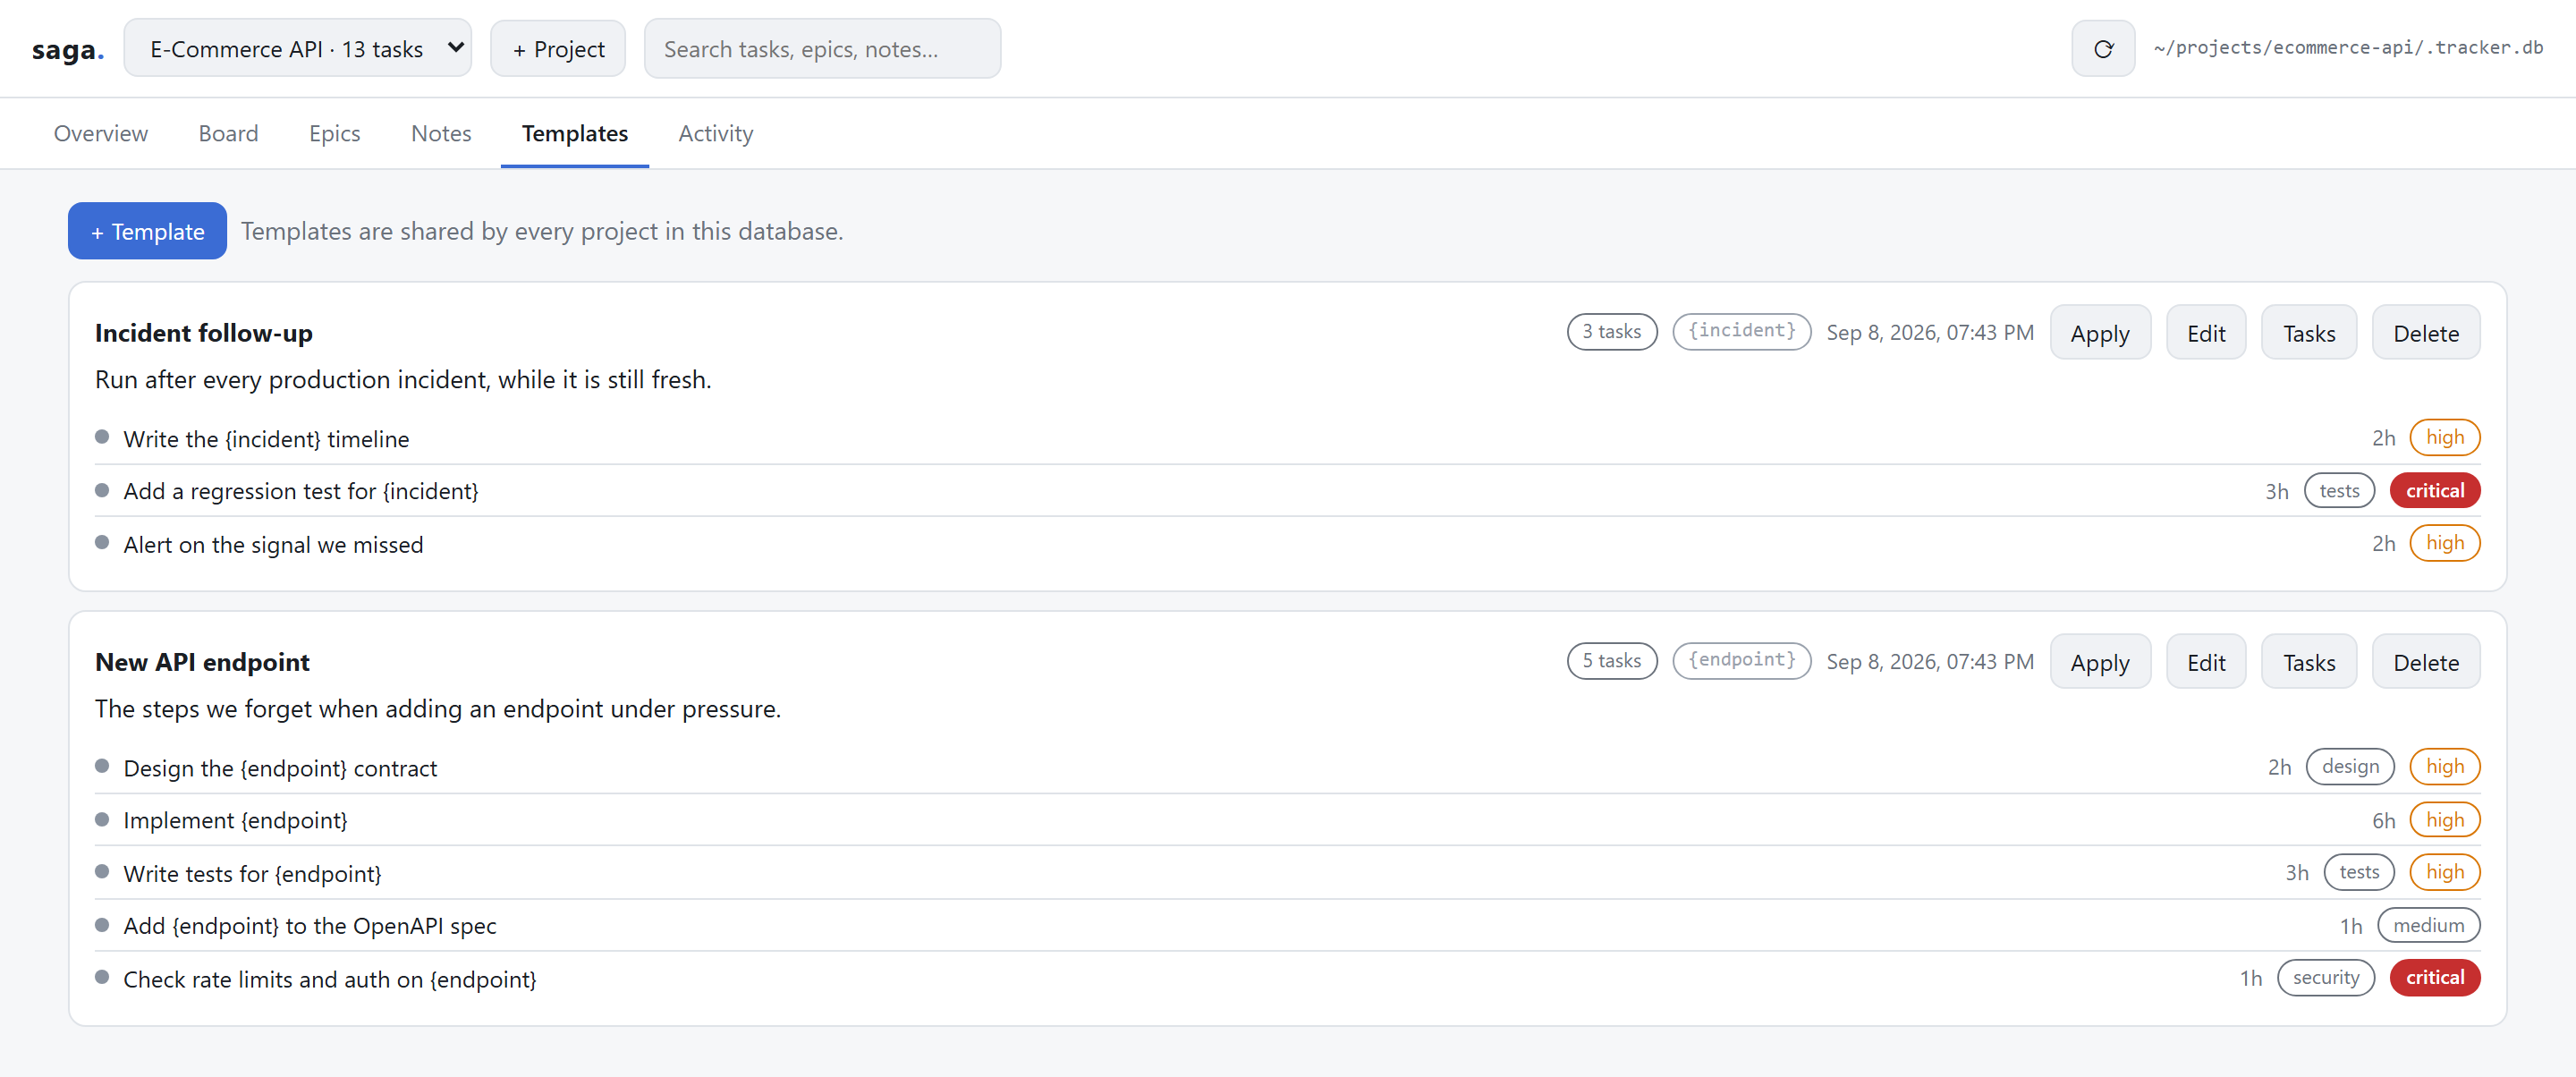Click the {incident} variable badge

click(1741, 331)
